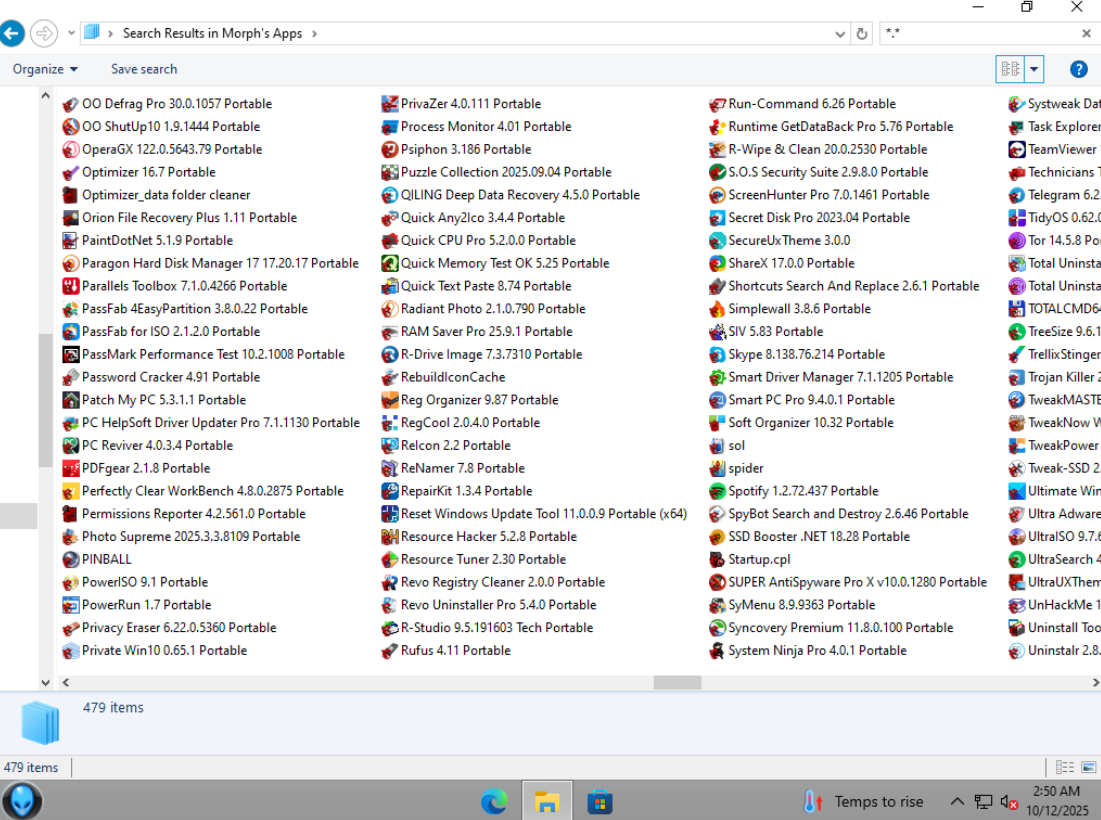Click the Reg Organizer 9.87 icon
Screen dimensions: 1101x820
point(390,400)
